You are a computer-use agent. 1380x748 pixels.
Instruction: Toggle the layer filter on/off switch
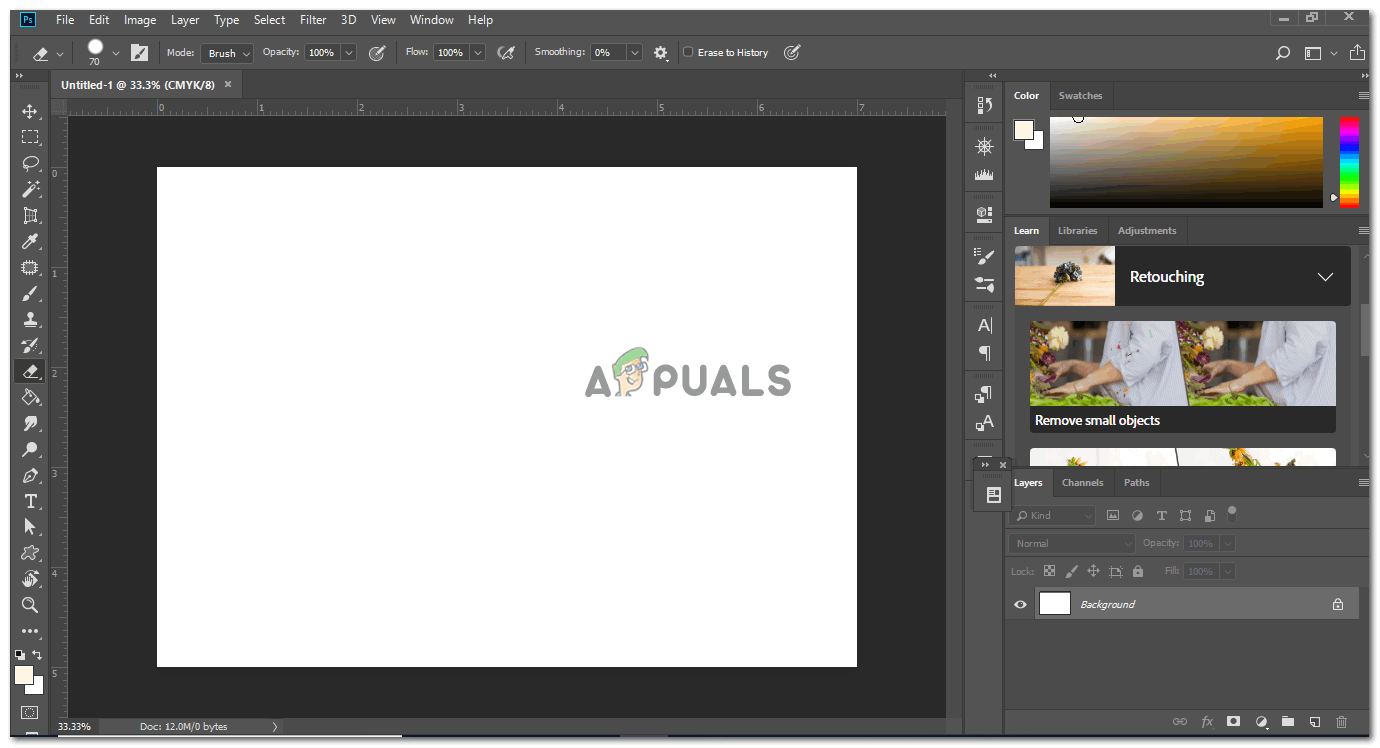point(1232,513)
